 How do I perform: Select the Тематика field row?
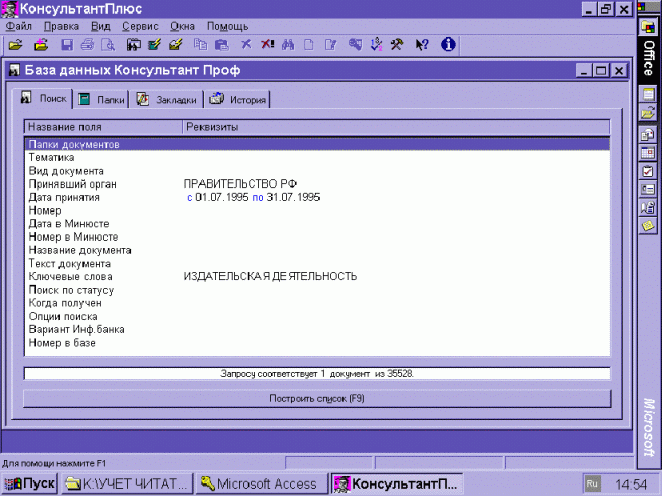click(x=317, y=157)
